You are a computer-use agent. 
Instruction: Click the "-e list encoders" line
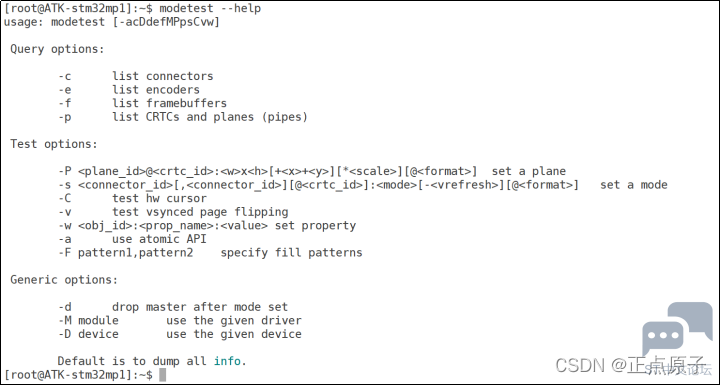click(129, 90)
